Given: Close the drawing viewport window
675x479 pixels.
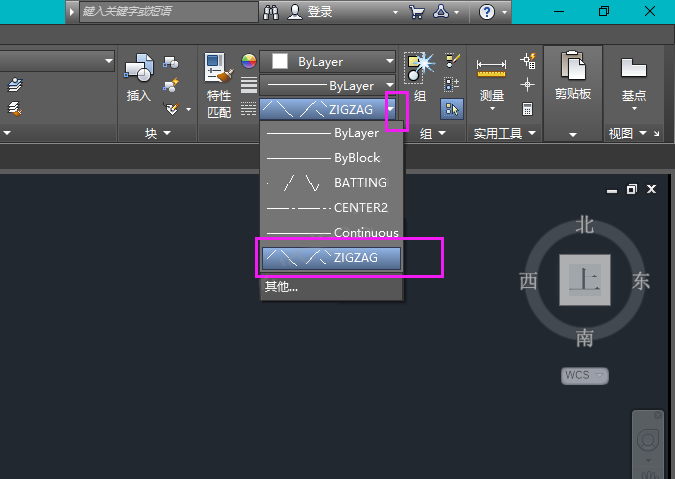Looking at the screenshot, I should [652, 189].
